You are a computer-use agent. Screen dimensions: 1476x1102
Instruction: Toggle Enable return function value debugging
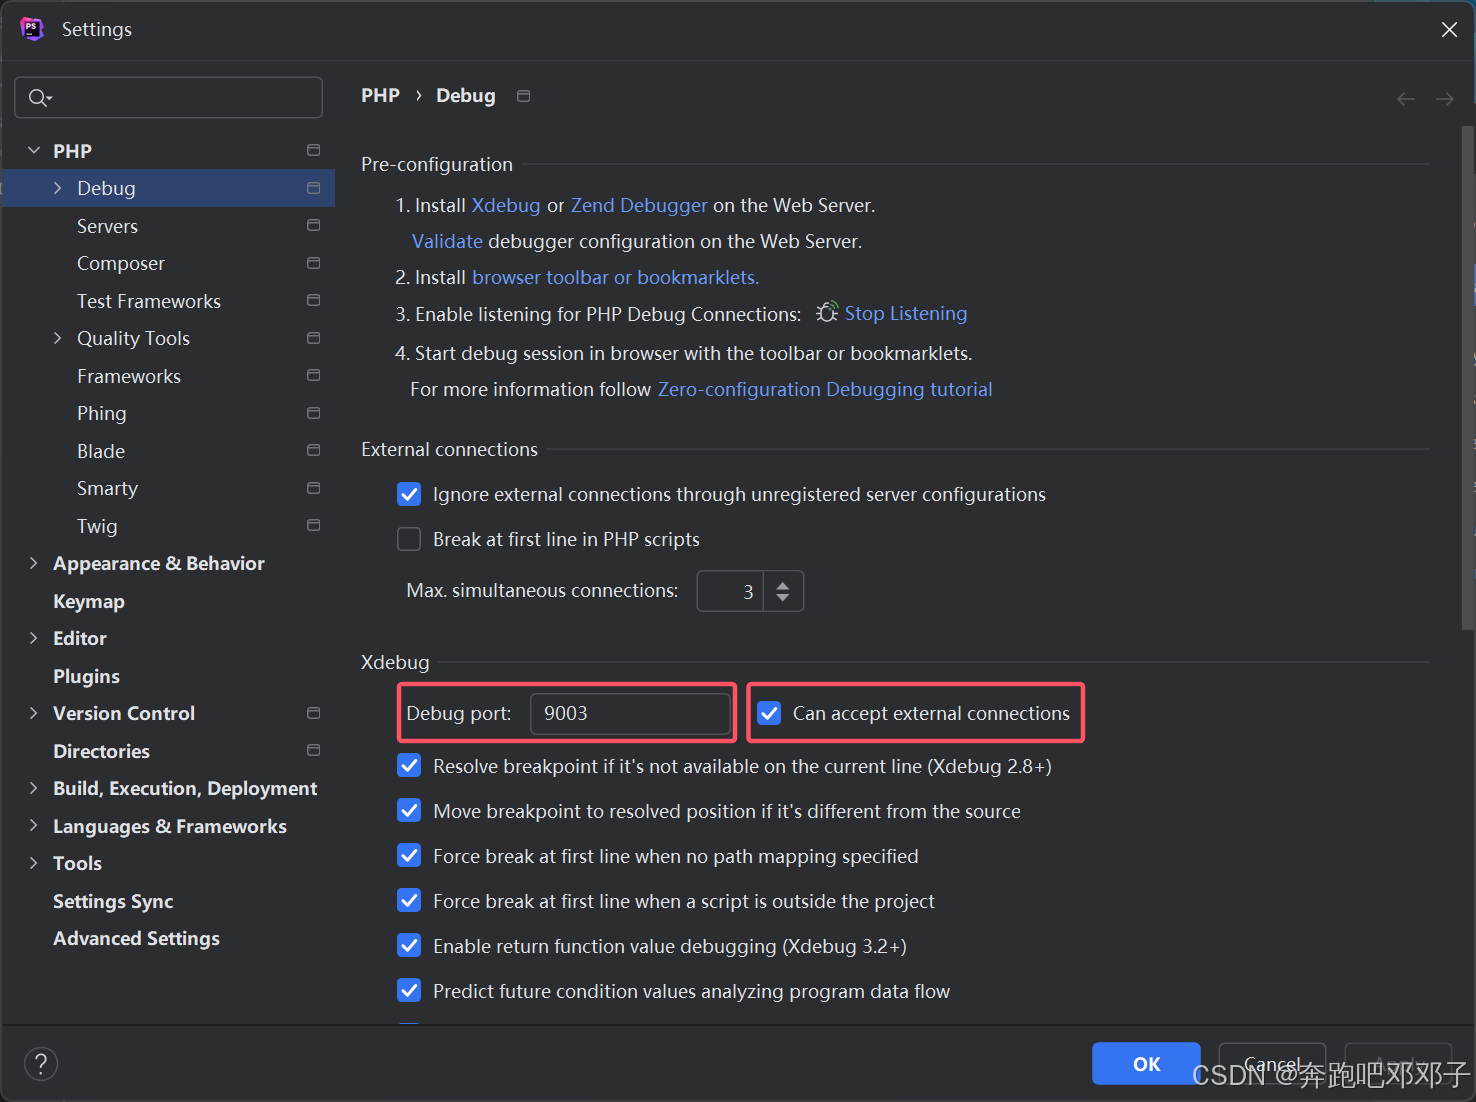click(x=409, y=946)
